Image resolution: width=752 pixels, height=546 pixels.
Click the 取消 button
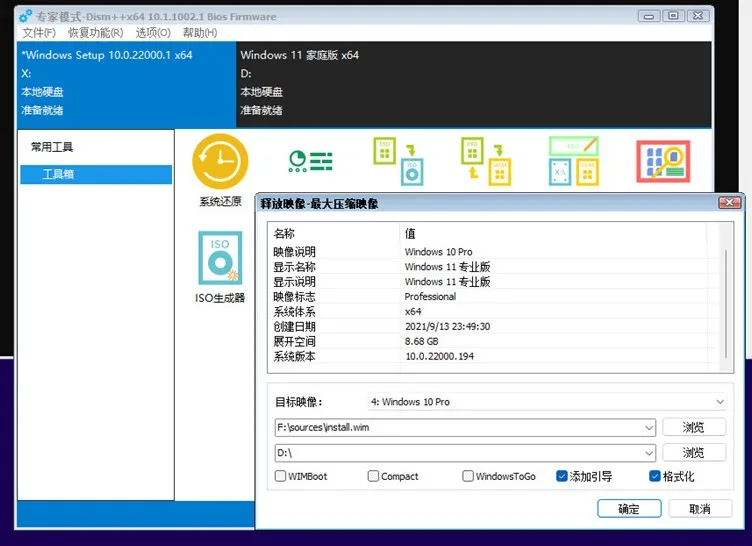click(700, 509)
